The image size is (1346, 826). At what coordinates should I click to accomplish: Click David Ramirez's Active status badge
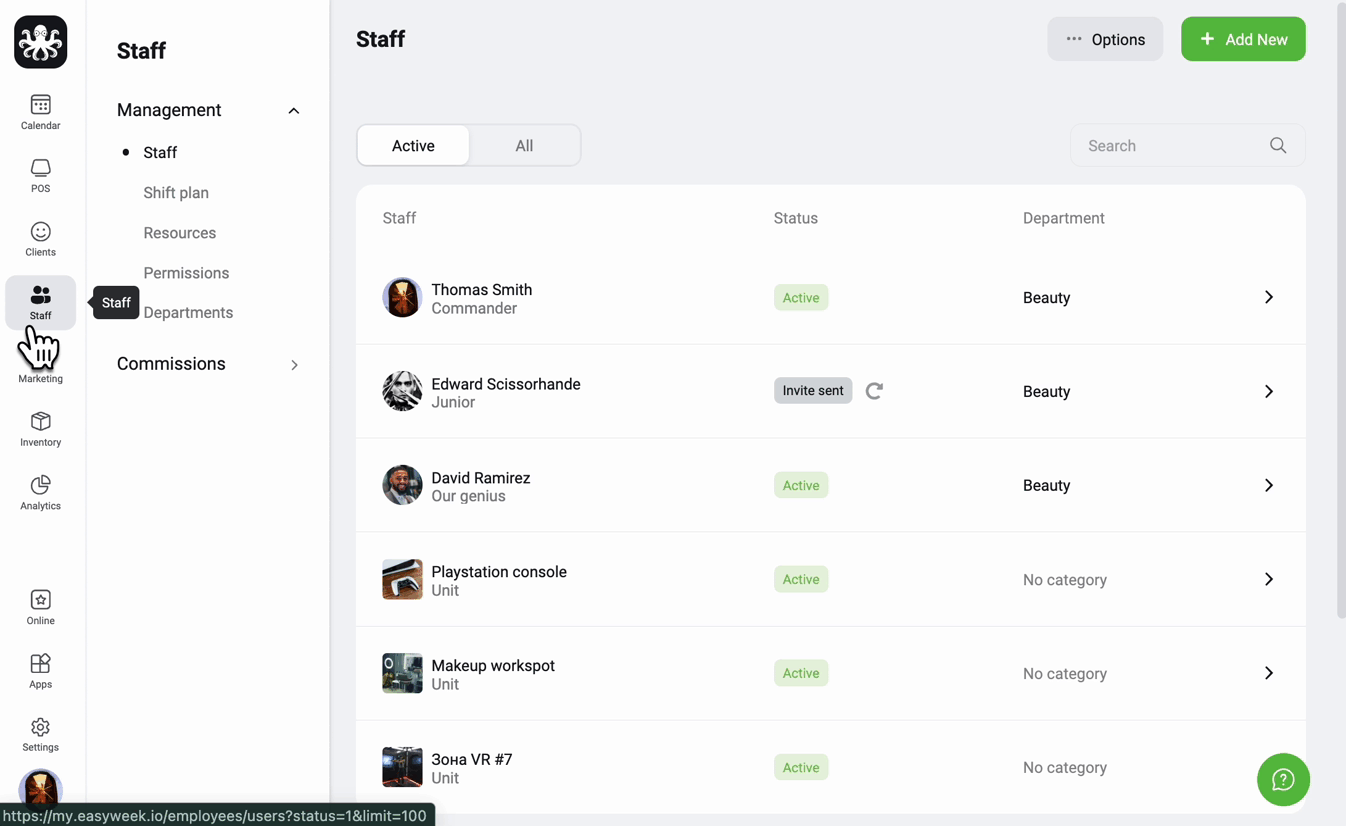tap(801, 485)
